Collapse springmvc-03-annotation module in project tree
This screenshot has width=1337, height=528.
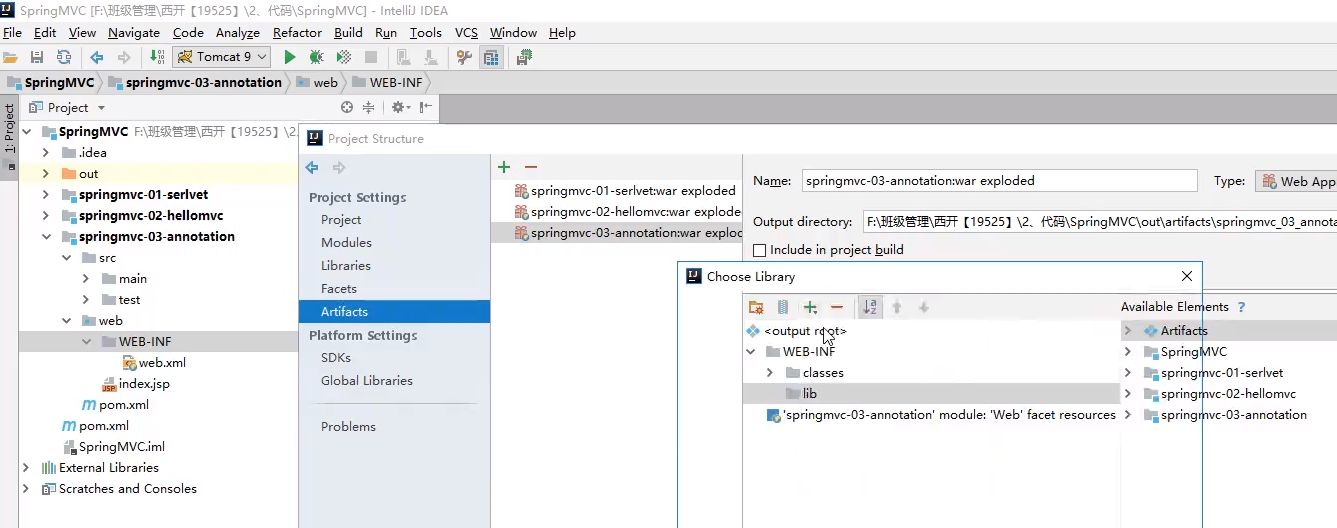(x=46, y=237)
